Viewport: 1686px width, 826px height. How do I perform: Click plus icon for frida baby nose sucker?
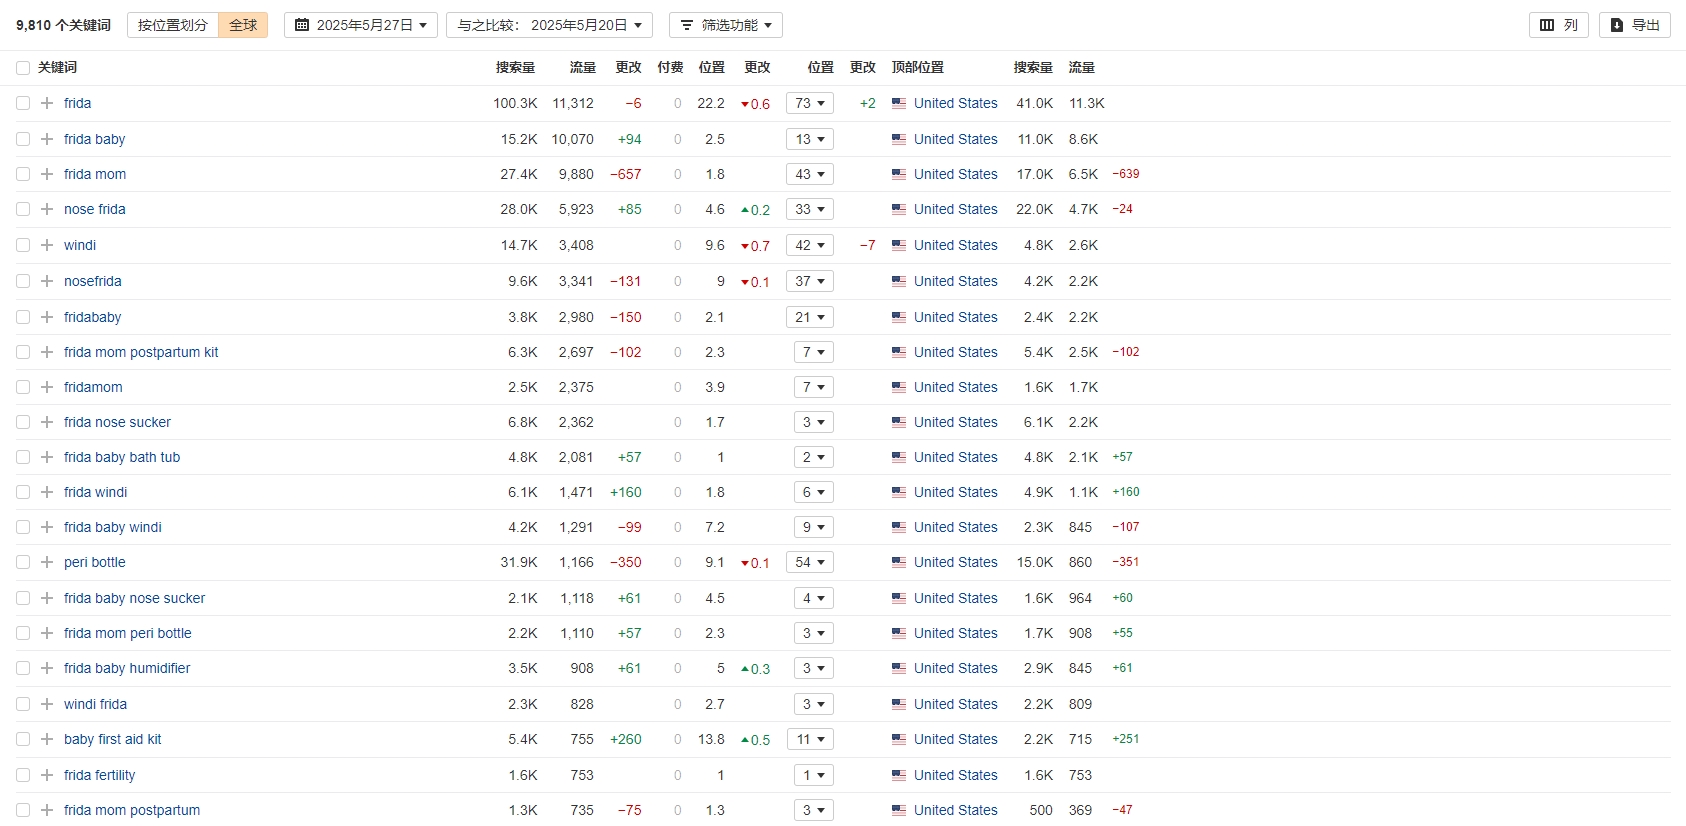[47, 598]
